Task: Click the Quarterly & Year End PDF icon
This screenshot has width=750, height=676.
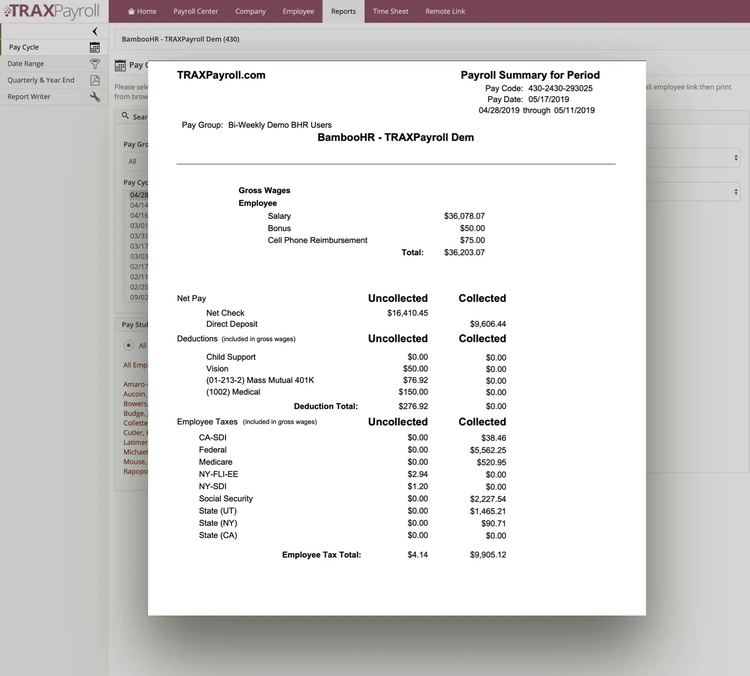Action: [x=95, y=80]
